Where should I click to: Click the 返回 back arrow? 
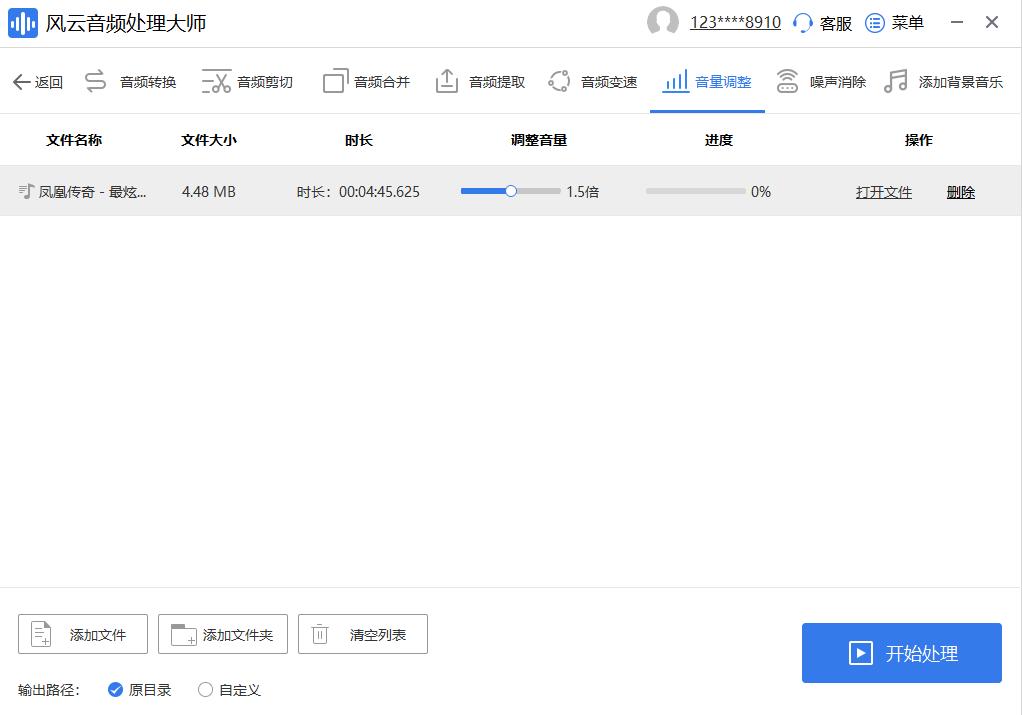coord(37,81)
